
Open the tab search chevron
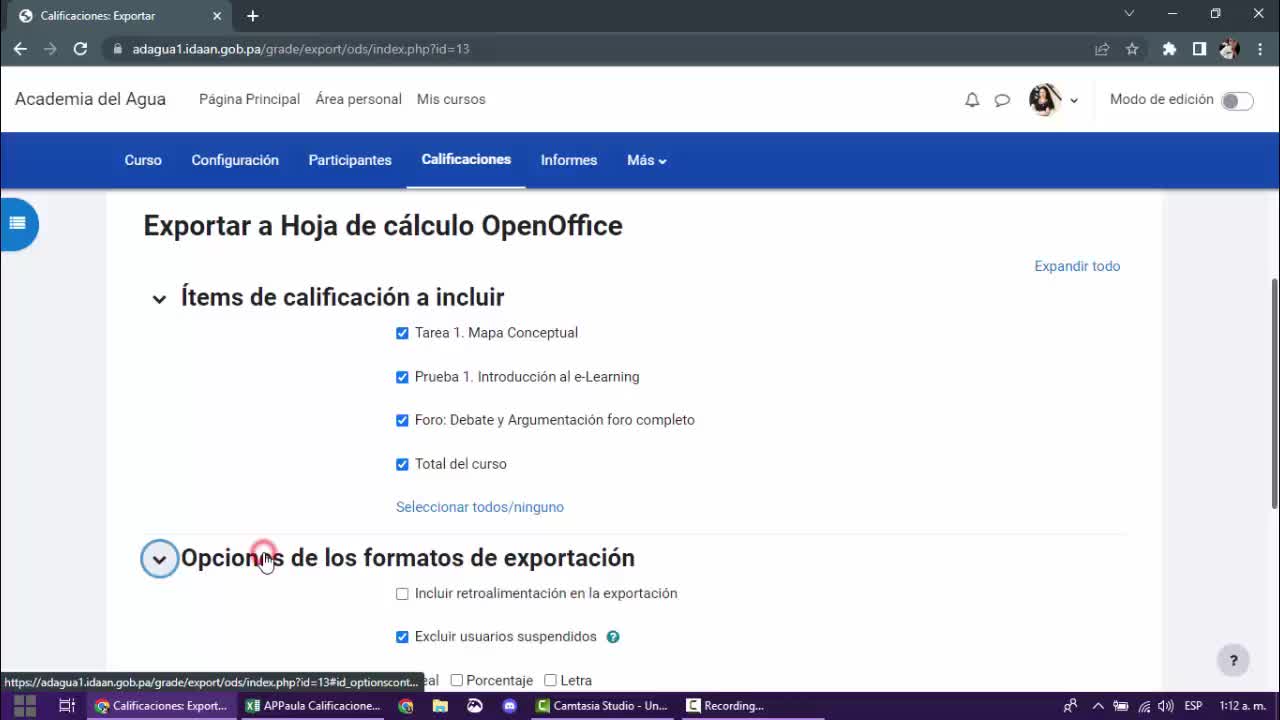[1129, 14]
